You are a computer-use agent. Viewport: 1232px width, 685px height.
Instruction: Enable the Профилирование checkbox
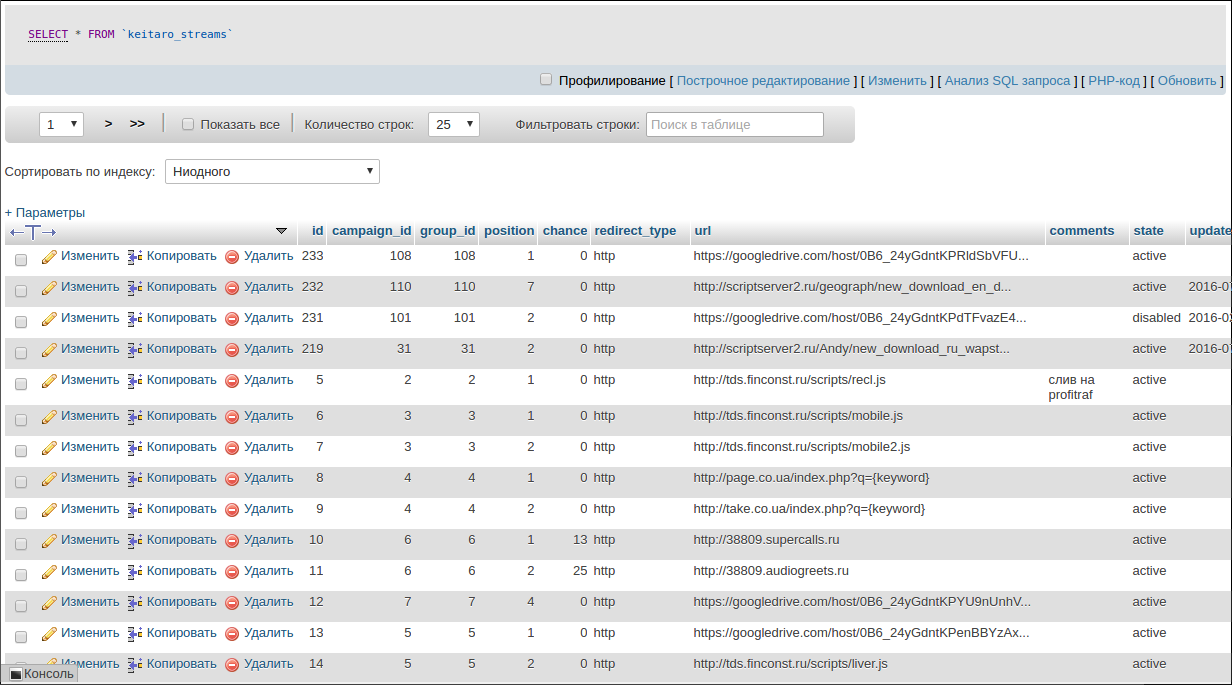(x=546, y=79)
